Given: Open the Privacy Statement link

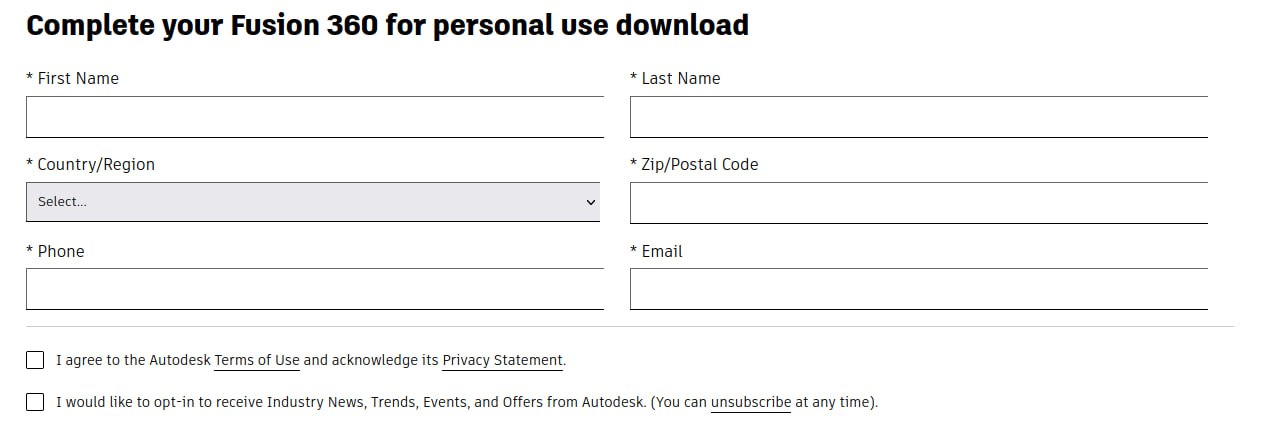Looking at the screenshot, I should pos(502,360).
